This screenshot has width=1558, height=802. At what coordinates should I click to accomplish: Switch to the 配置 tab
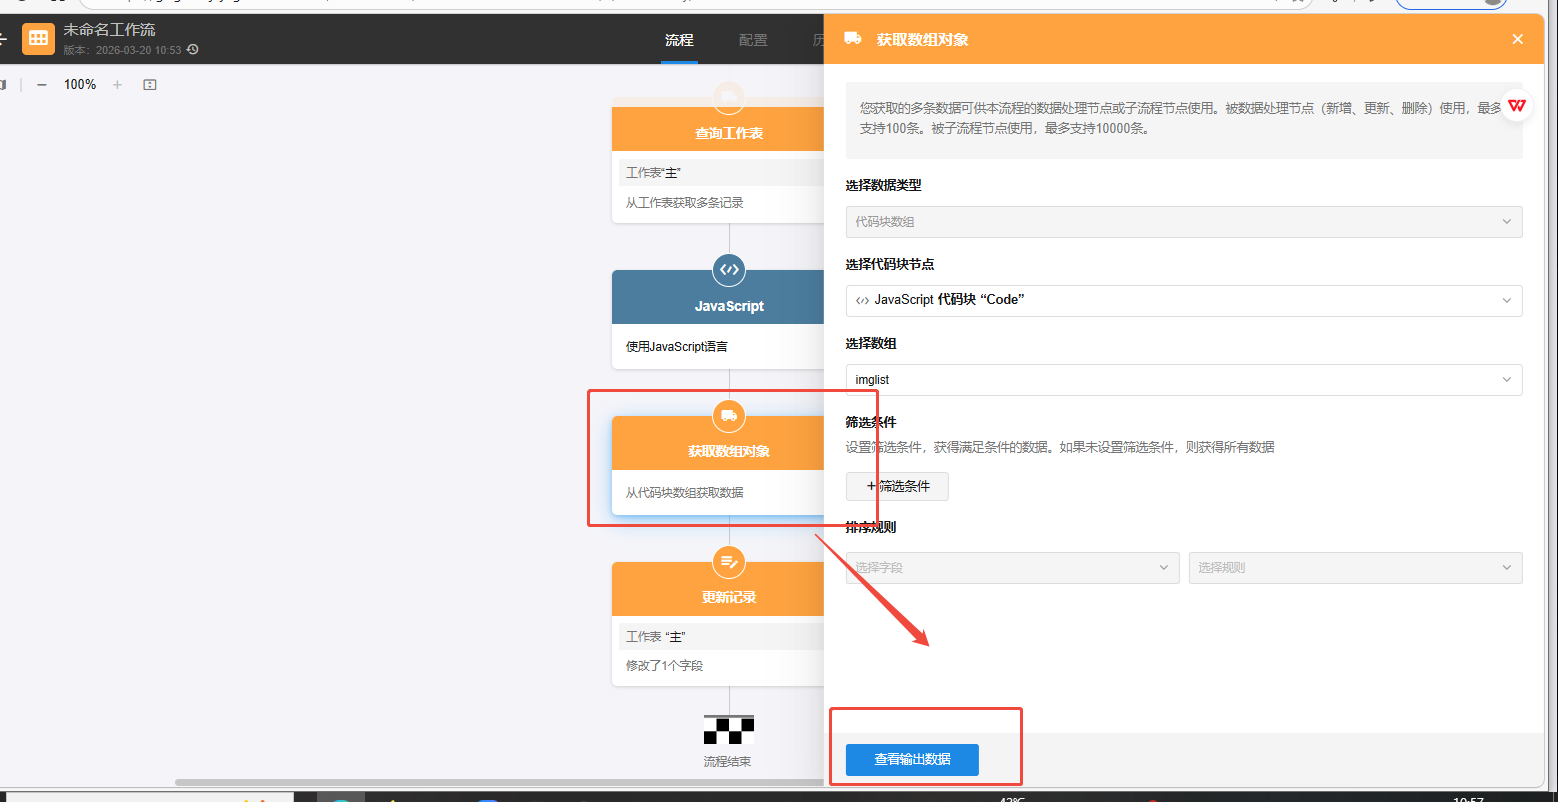[753, 41]
